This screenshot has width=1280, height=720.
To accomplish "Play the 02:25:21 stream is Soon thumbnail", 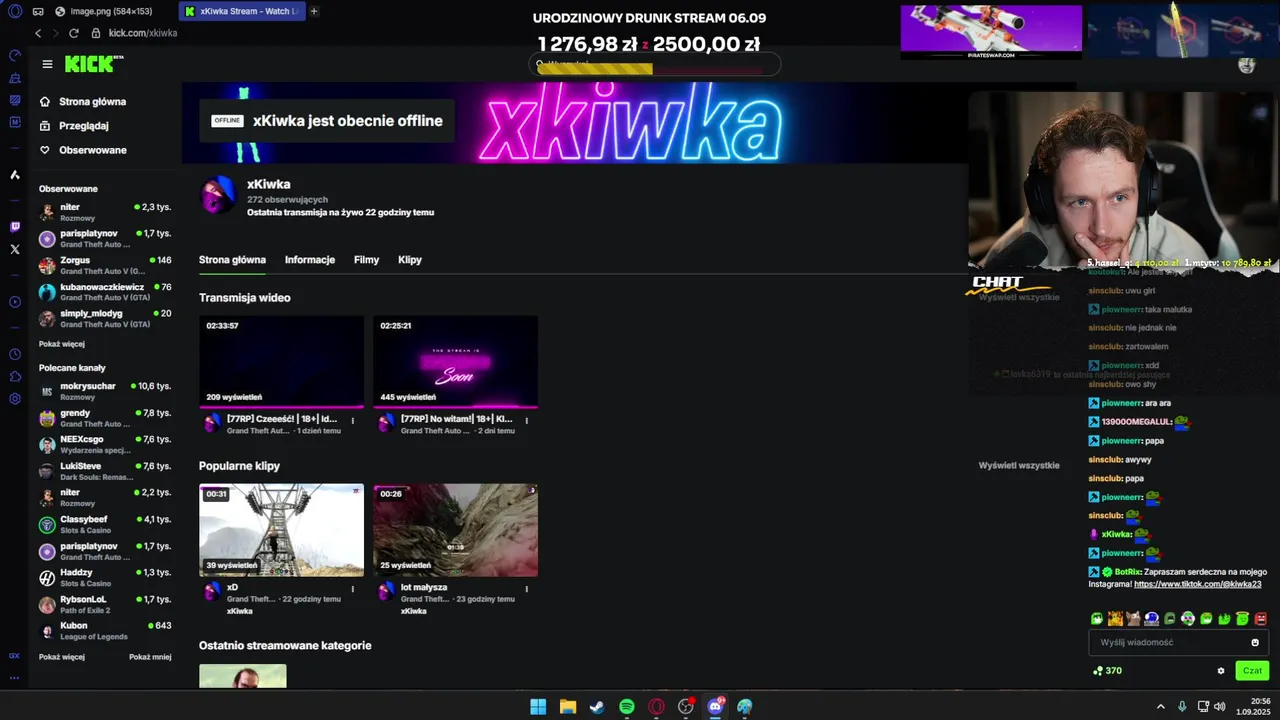I will tap(455, 361).
